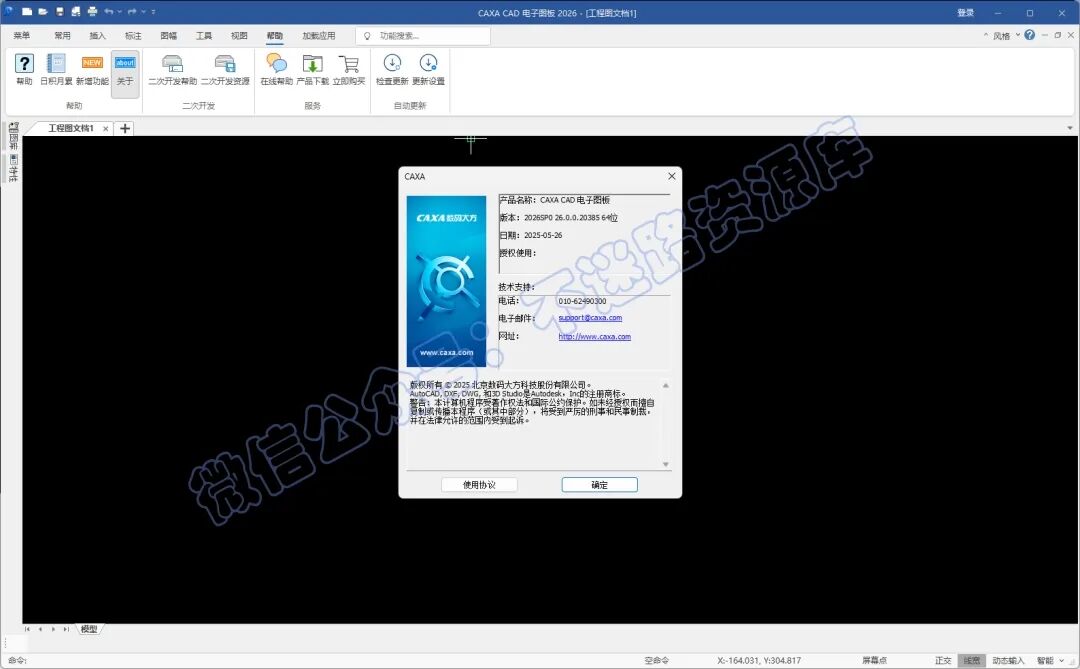Click the X,Y coordinate readout in status bar

pyautogui.click(x=759, y=660)
